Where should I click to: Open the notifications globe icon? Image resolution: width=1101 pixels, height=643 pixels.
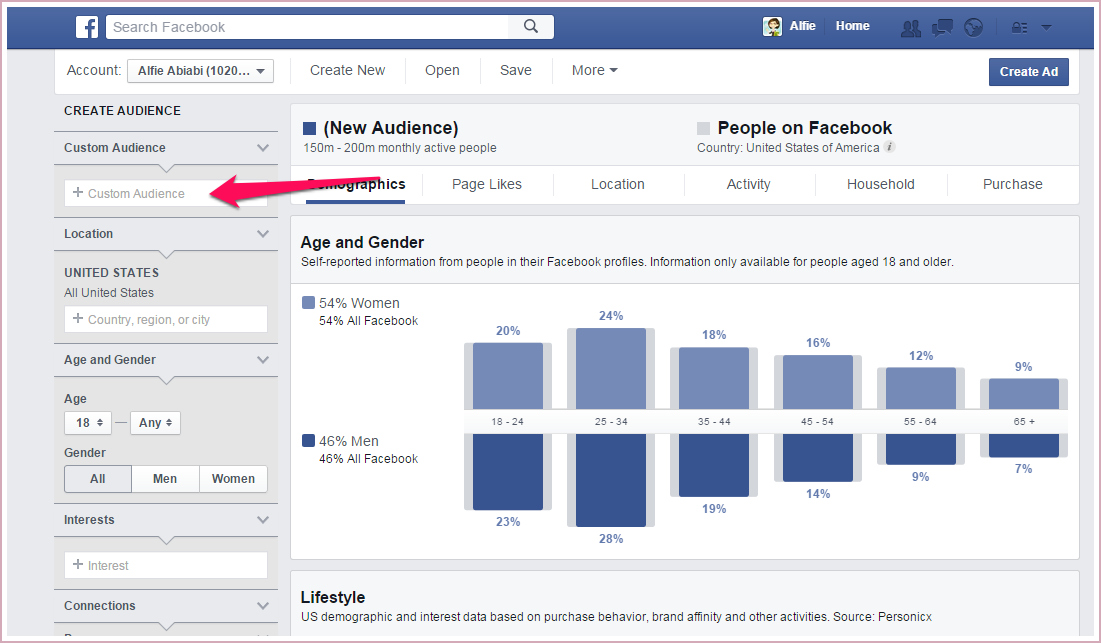pos(973,28)
